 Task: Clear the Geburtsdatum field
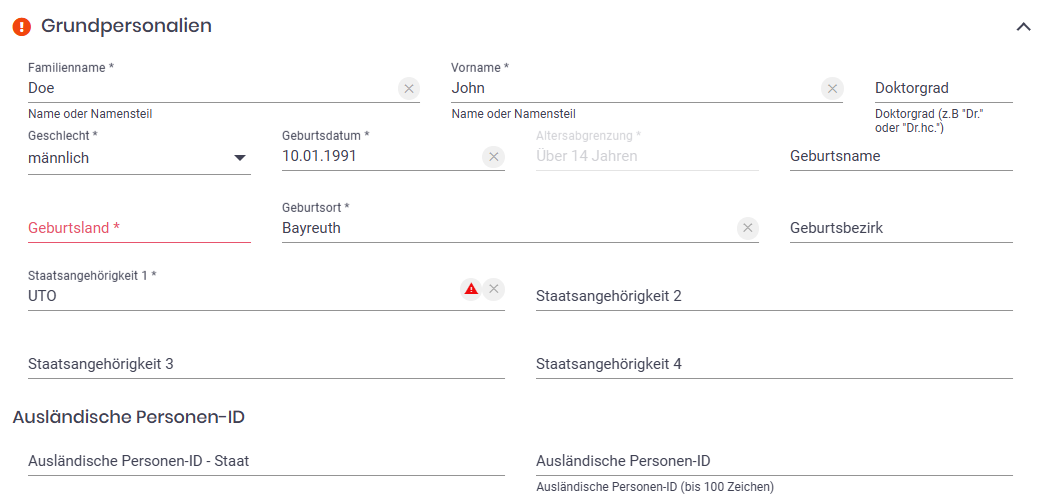[x=493, y=157]
